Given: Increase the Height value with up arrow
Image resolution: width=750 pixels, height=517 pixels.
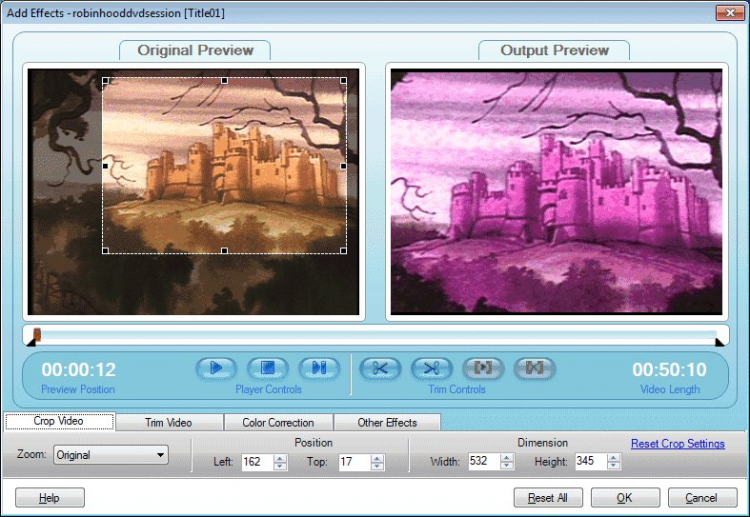Looking at the screenshot, I should click(614, 457).
